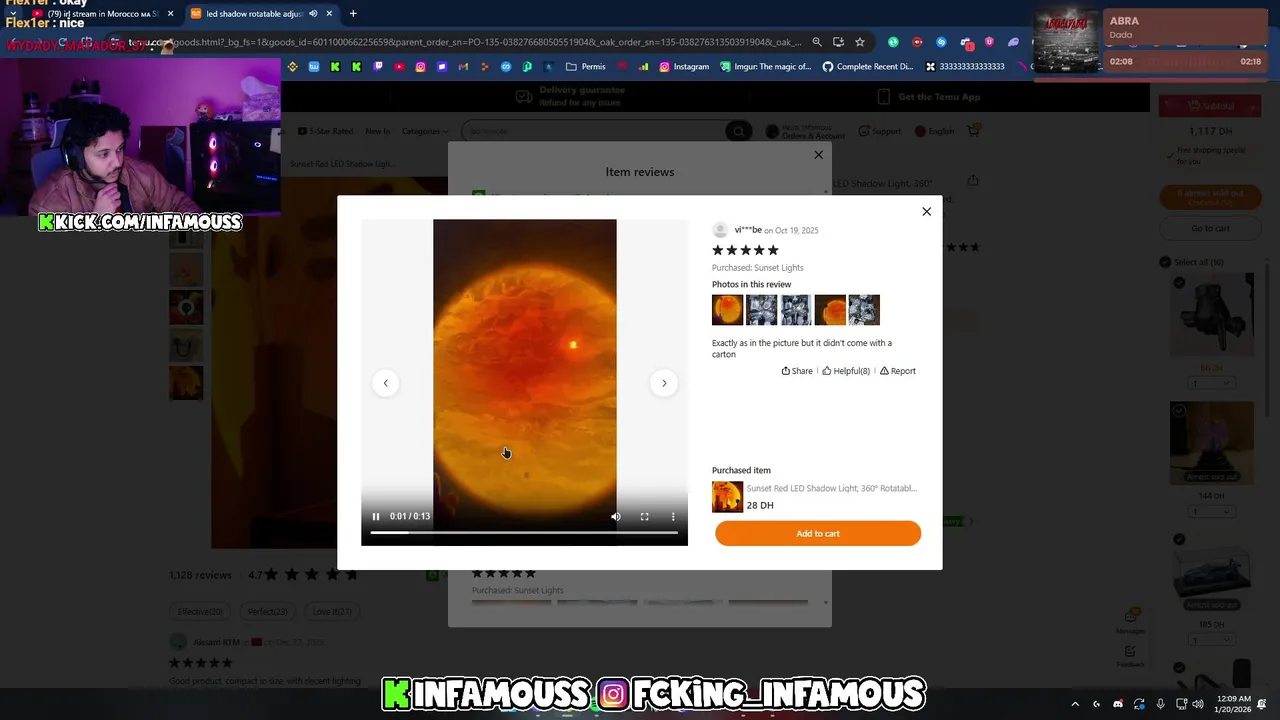Click the reviewer vi***be avatar
The height and width of the screenshot is (720, 1280).
pos(720,230)
